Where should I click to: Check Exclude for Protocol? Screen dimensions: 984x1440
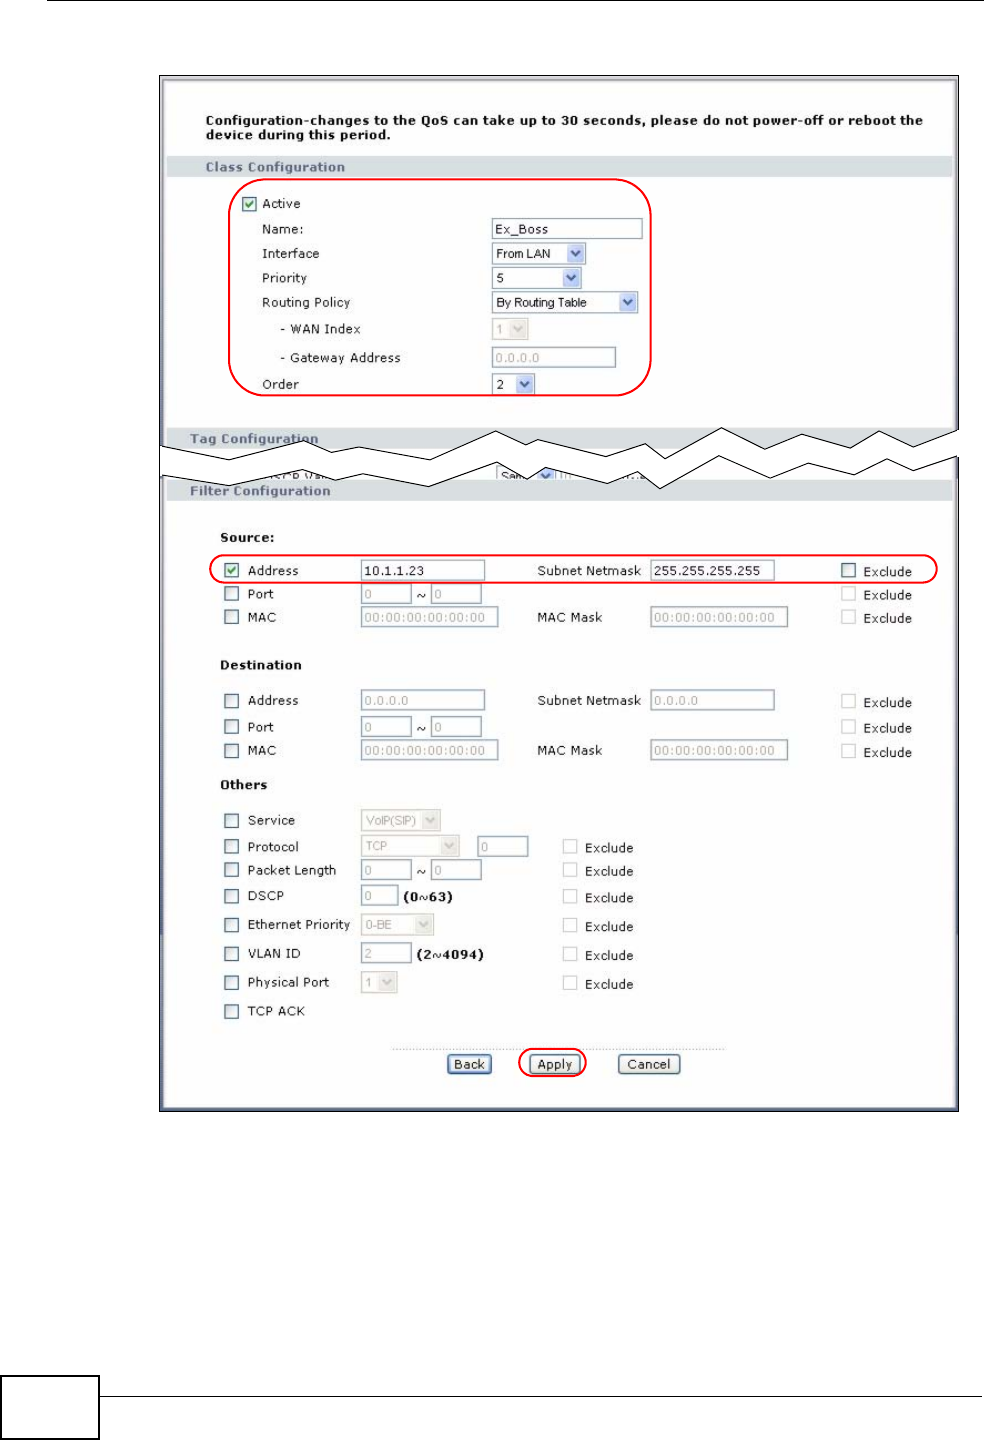[570, 846]
